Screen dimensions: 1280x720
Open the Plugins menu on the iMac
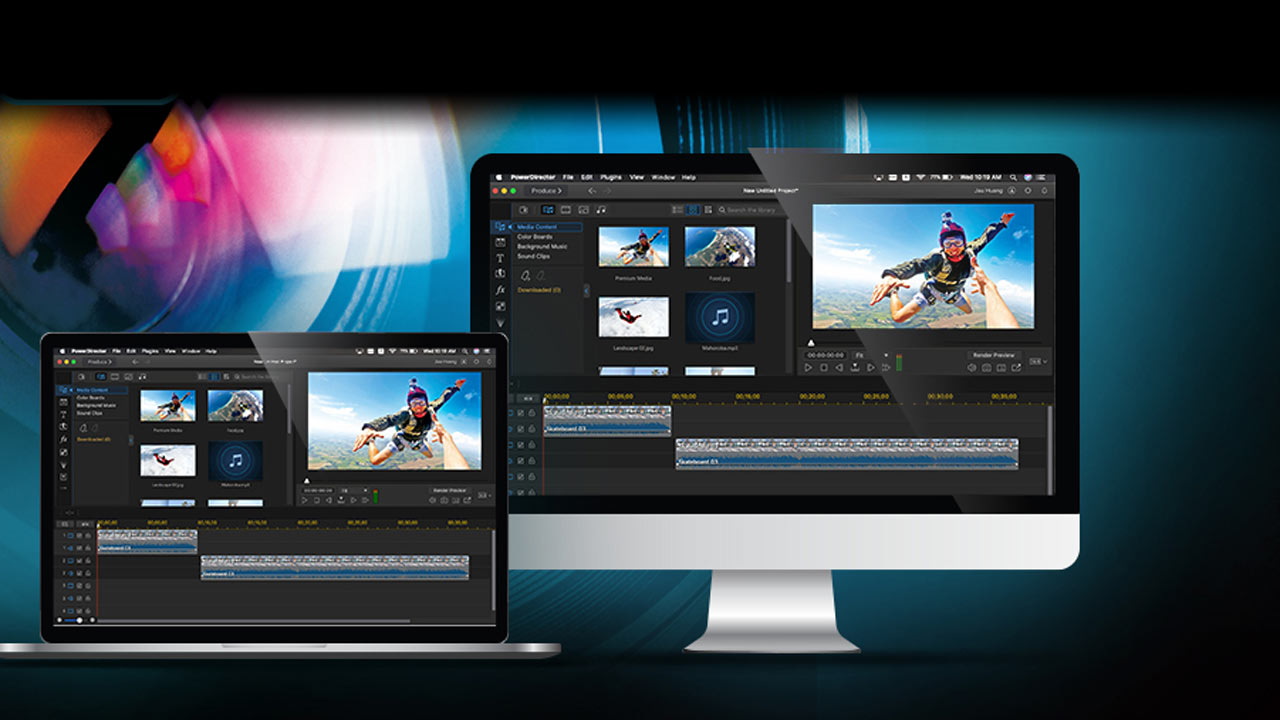[611, 177]
